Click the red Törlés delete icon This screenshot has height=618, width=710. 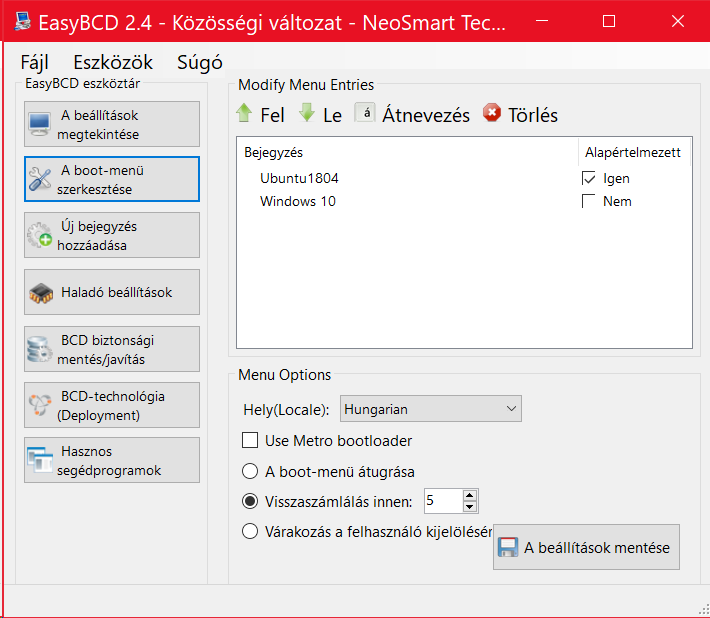pos(492,113)
